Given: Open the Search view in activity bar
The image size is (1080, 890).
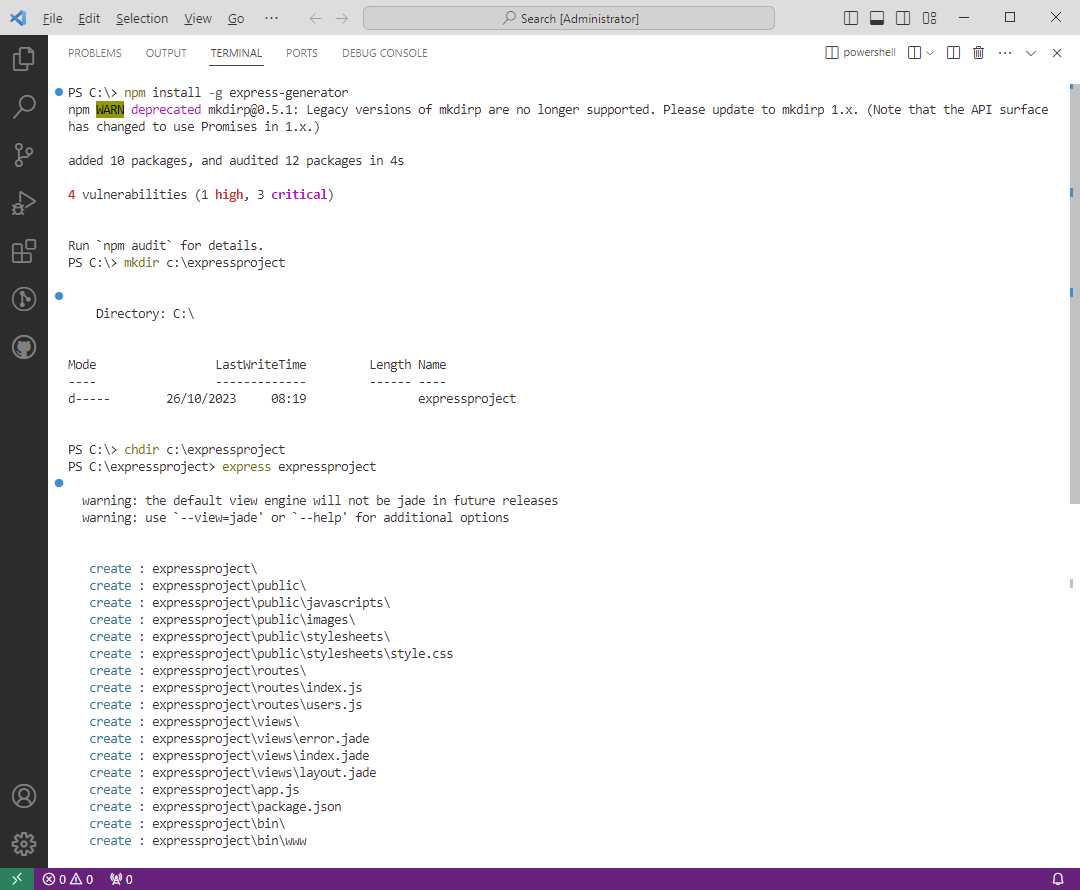Looking at the screenshot, I should pyautogui.click(x=23, y=107).
